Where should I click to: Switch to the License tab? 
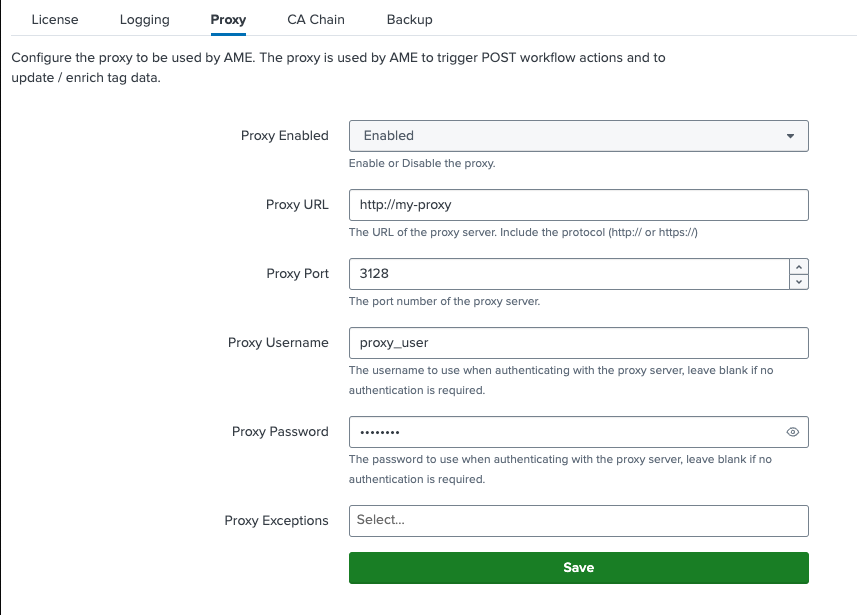pos(55,19)
